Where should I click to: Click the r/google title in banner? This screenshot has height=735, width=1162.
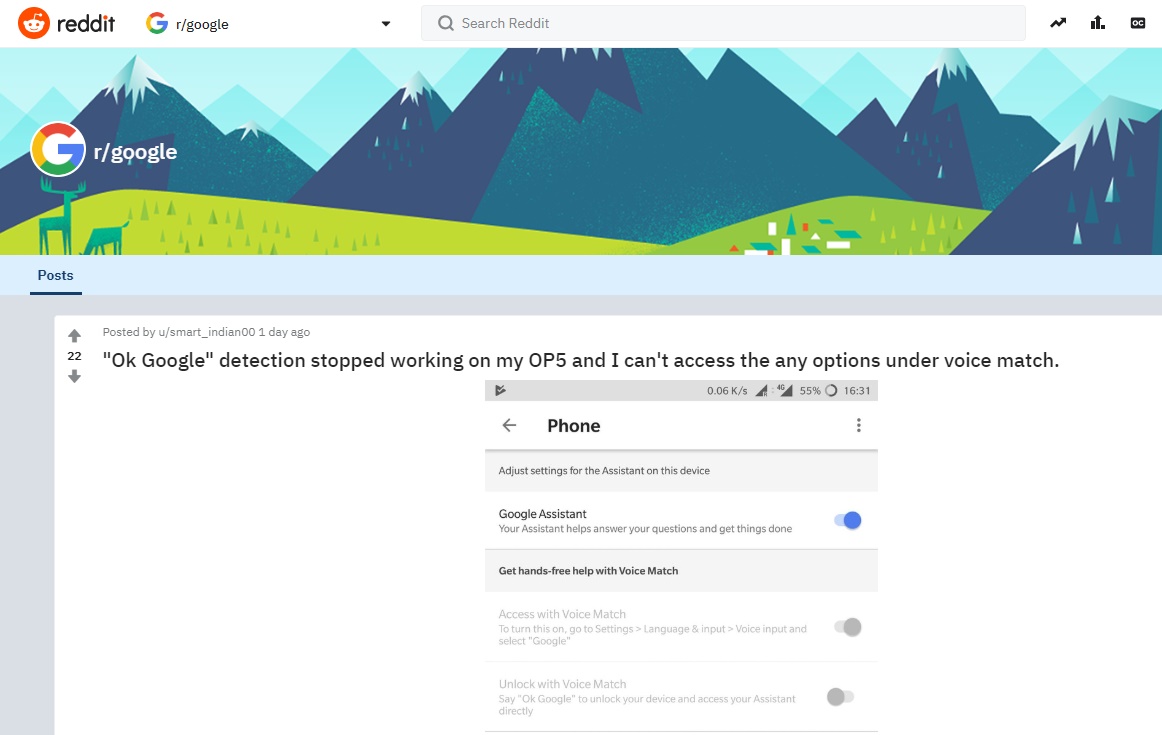135,152
